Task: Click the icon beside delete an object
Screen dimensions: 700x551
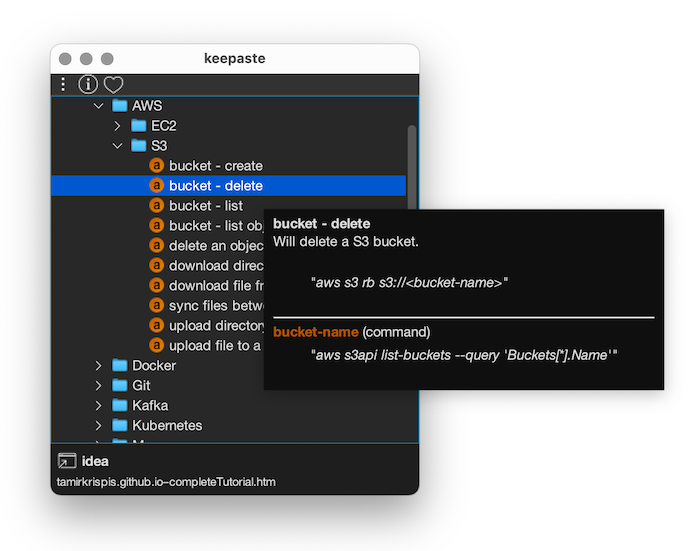Action: coord(156,245)
